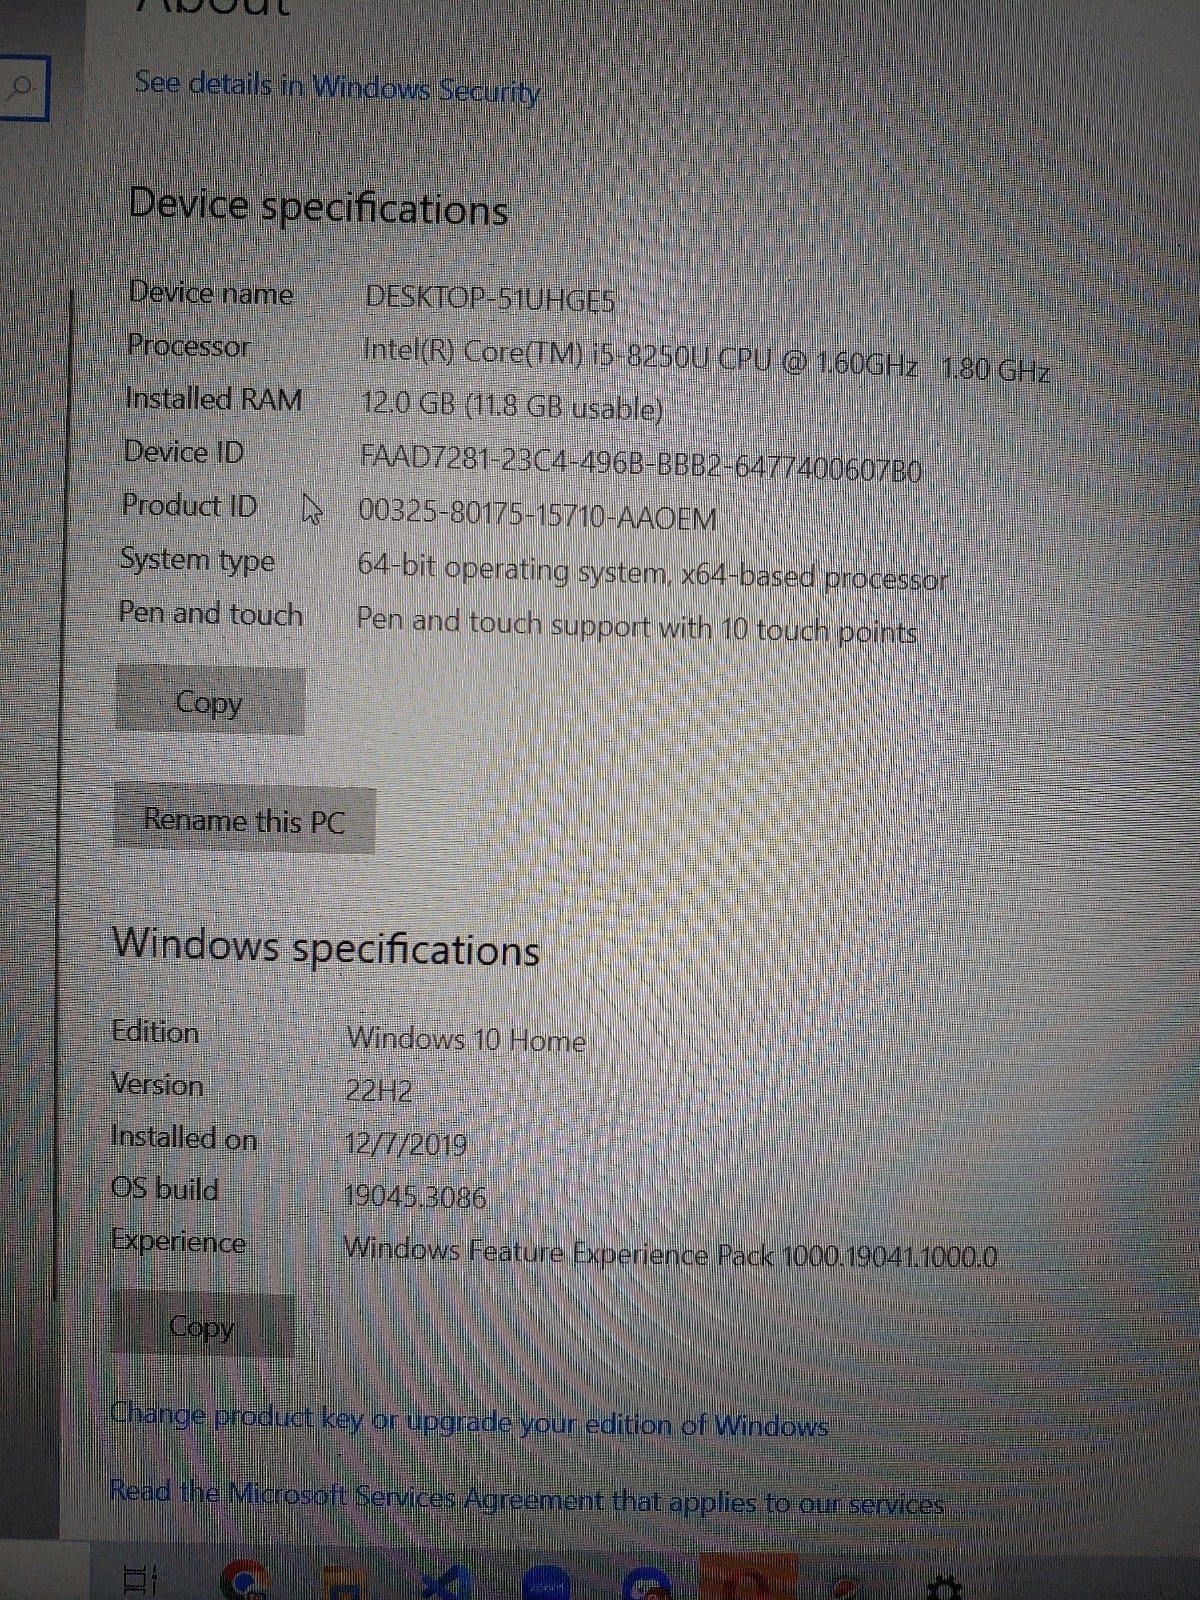The height and width of the screenshot is (1600, 1200).
Task: Click the Experience label
Action: click(x=178, y=1241)
